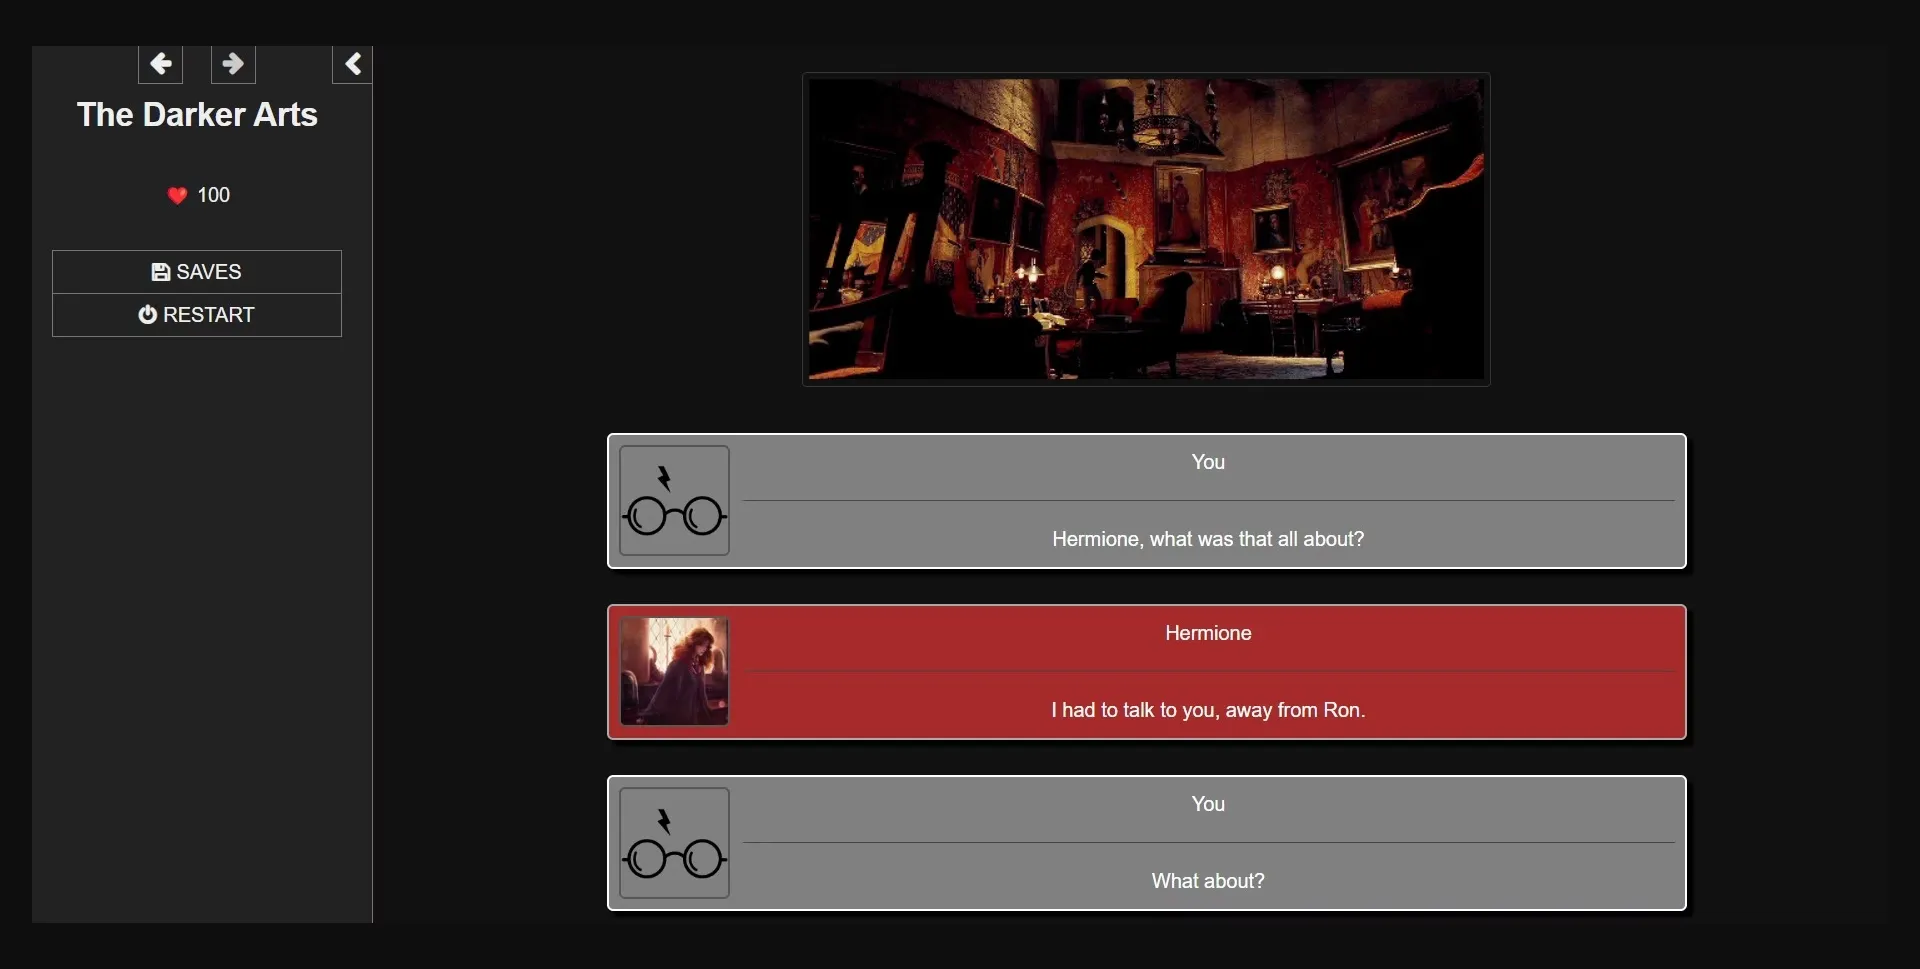Screen dimensions: 1920x969
Task: Collapse the sidebar with the chevron
Action: 352,64
